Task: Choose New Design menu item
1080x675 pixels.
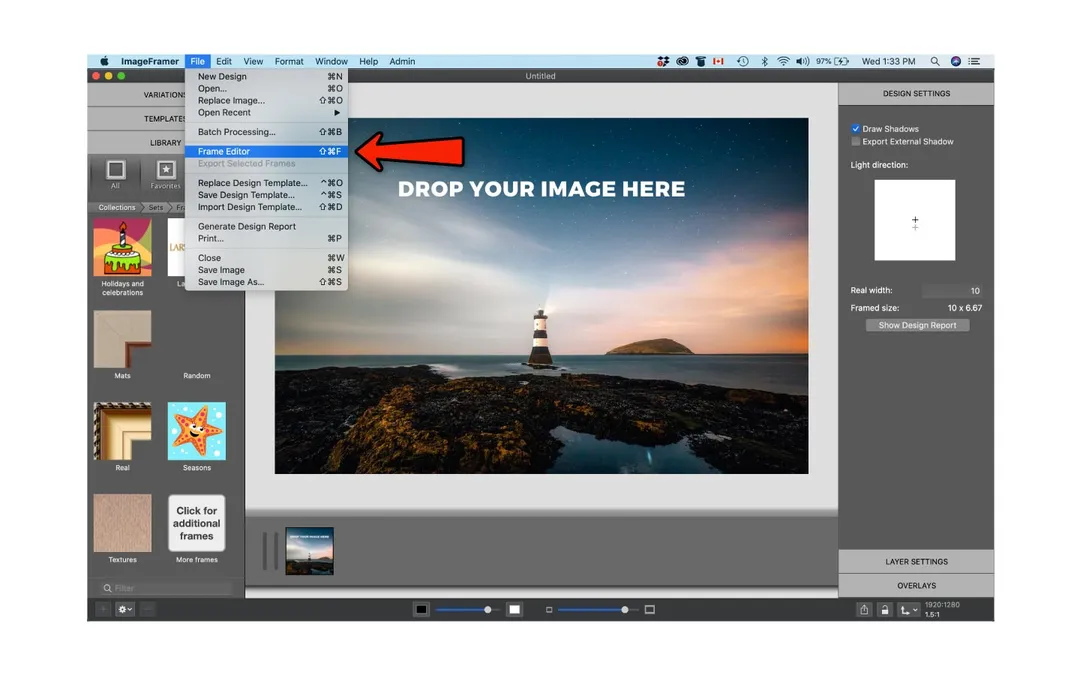Action: pos(266,76)
